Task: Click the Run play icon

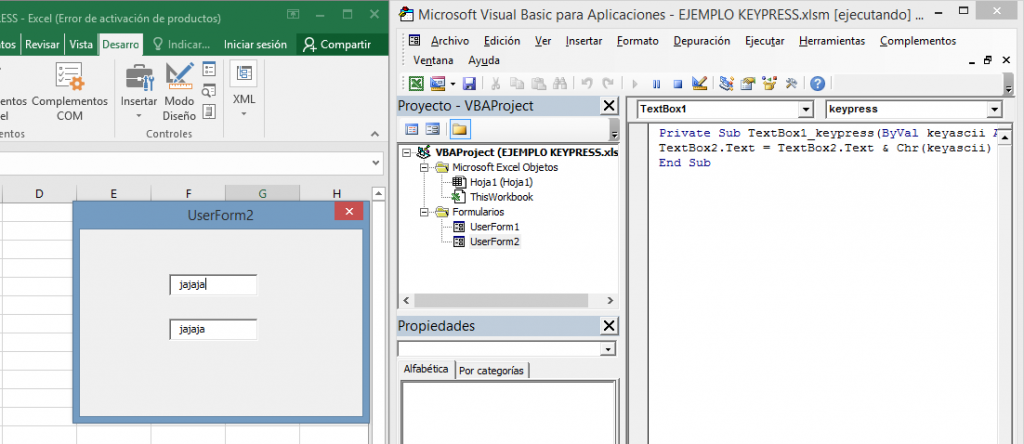Action: click(635, 84)
